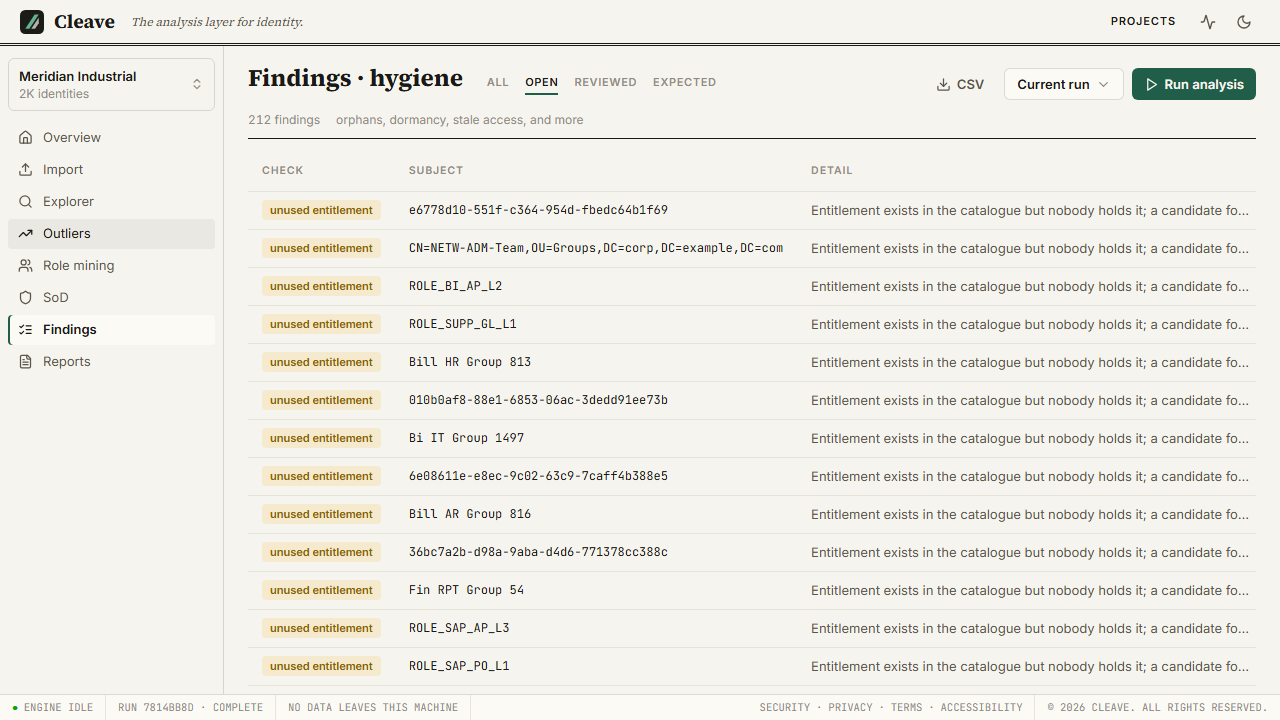Select the ROLE_SUPP_GL_L1 finding
Screen dimensions: 1280x720
(752, 325)
